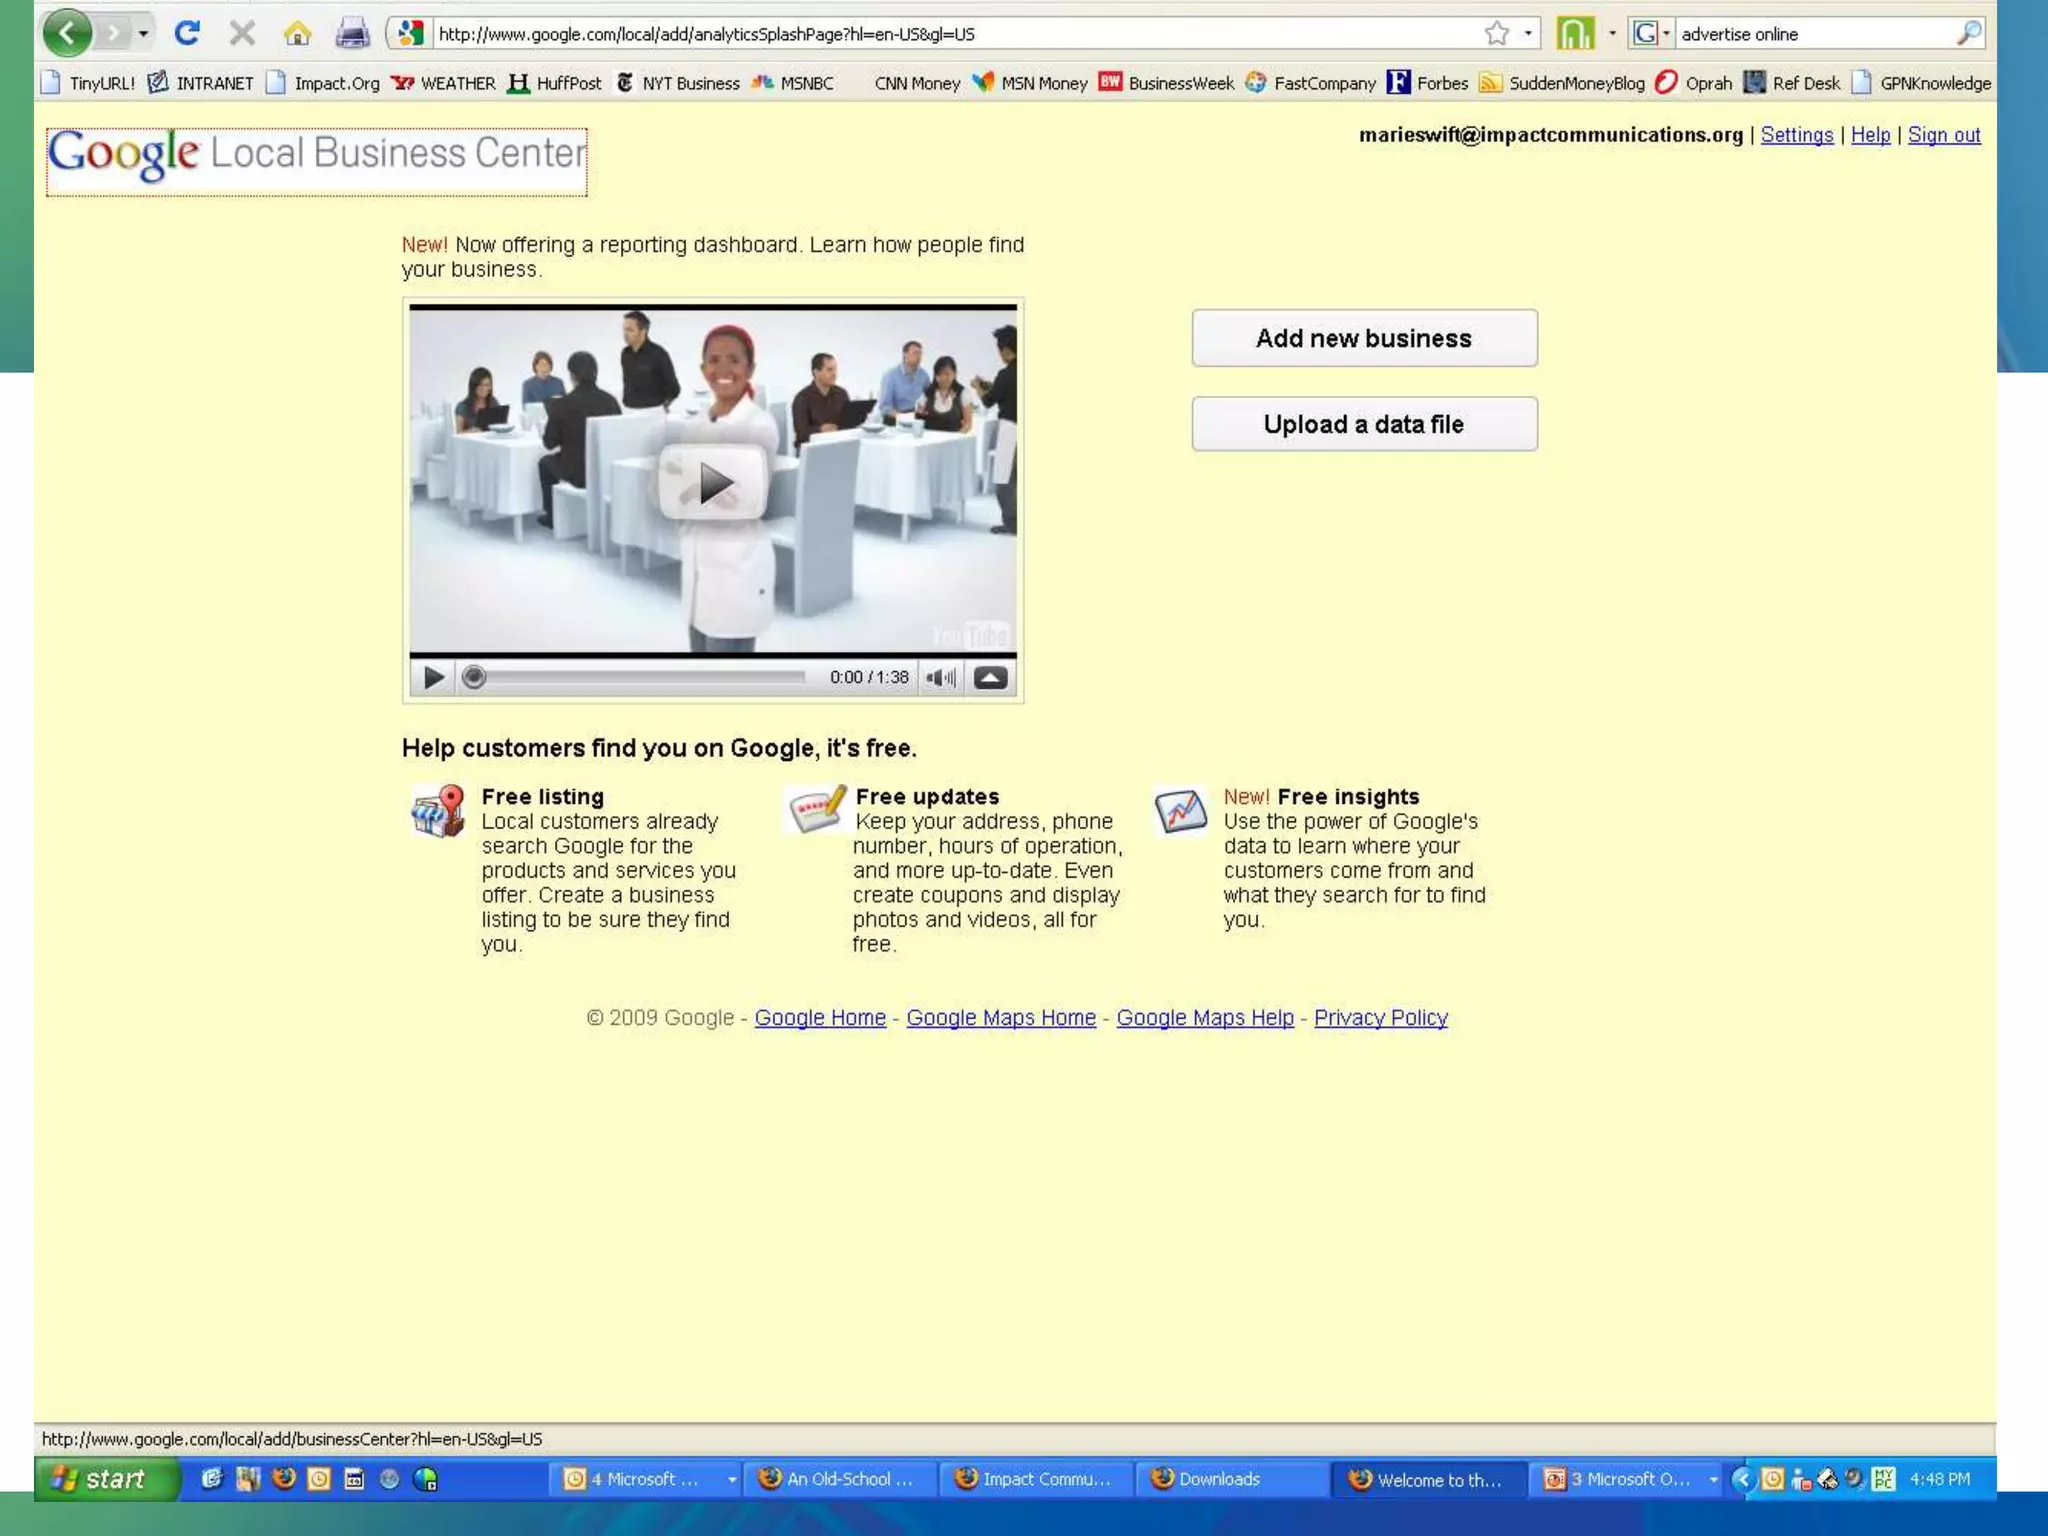Switch to Impact Commu... taskbar window
Image resolution: width=2048 pixels, height=1536 pixels.
pos(1035,1480)
